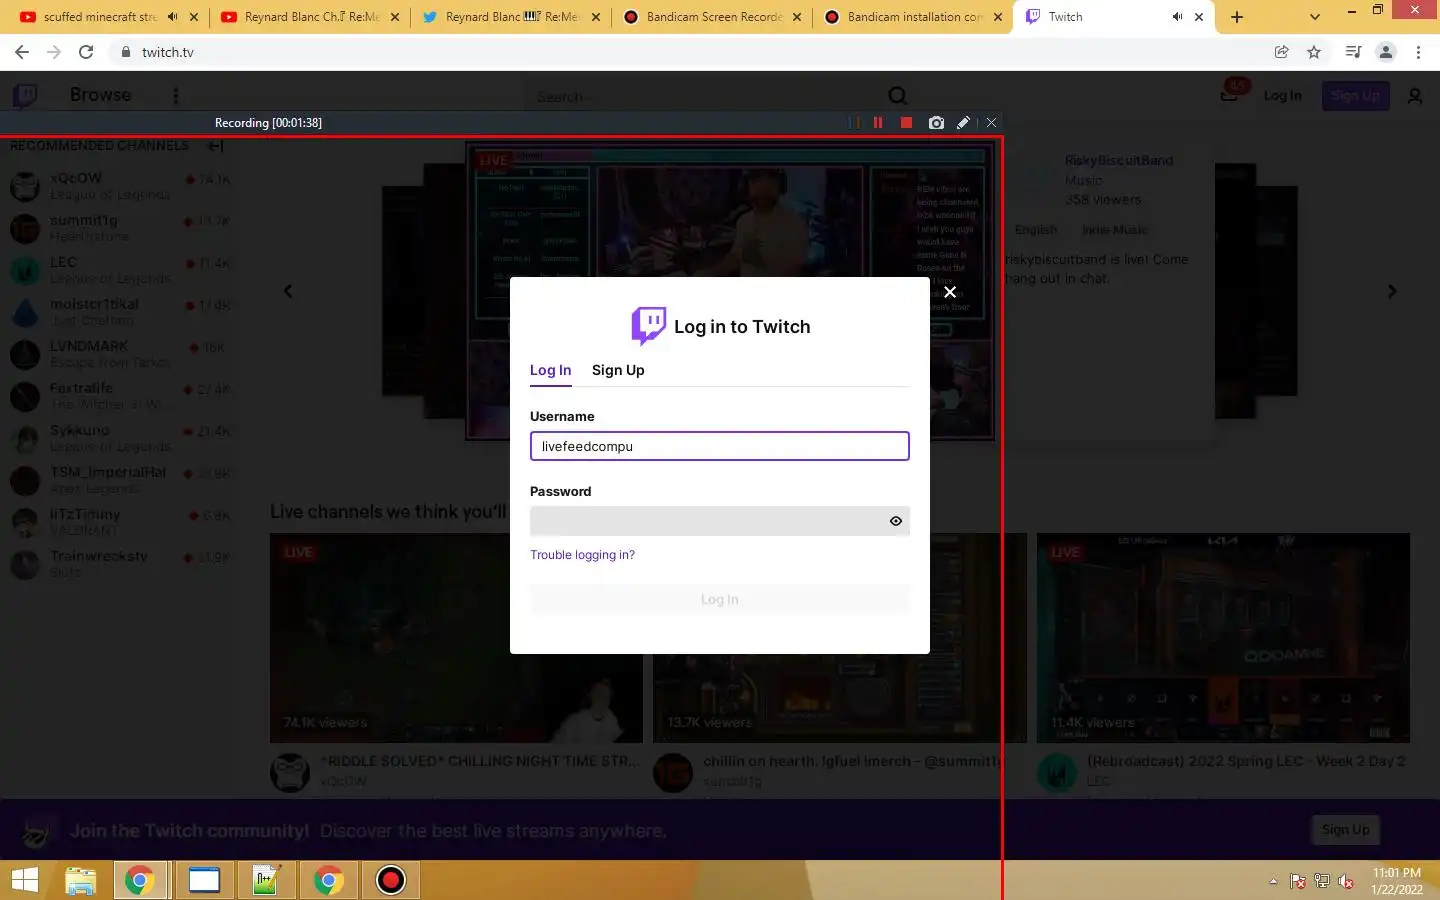Open the 11.4K viewers LEC stream thumbnail

[x=1223, y=638]
